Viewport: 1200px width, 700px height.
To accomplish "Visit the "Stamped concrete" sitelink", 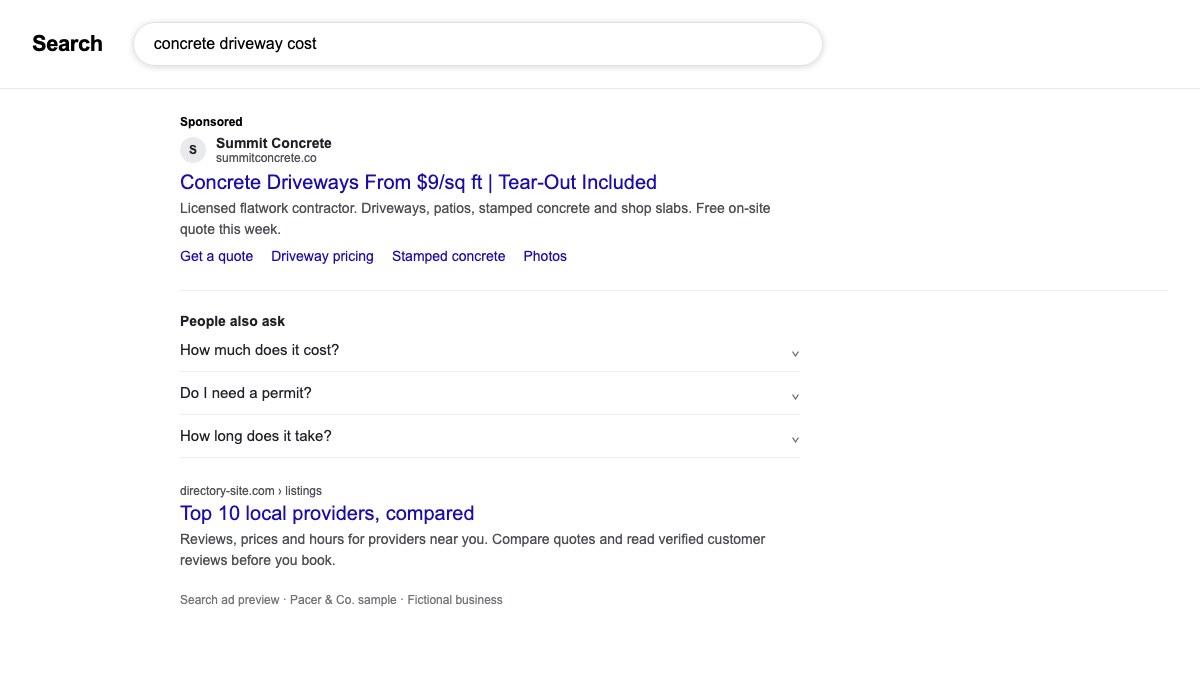I will (448, 256).
